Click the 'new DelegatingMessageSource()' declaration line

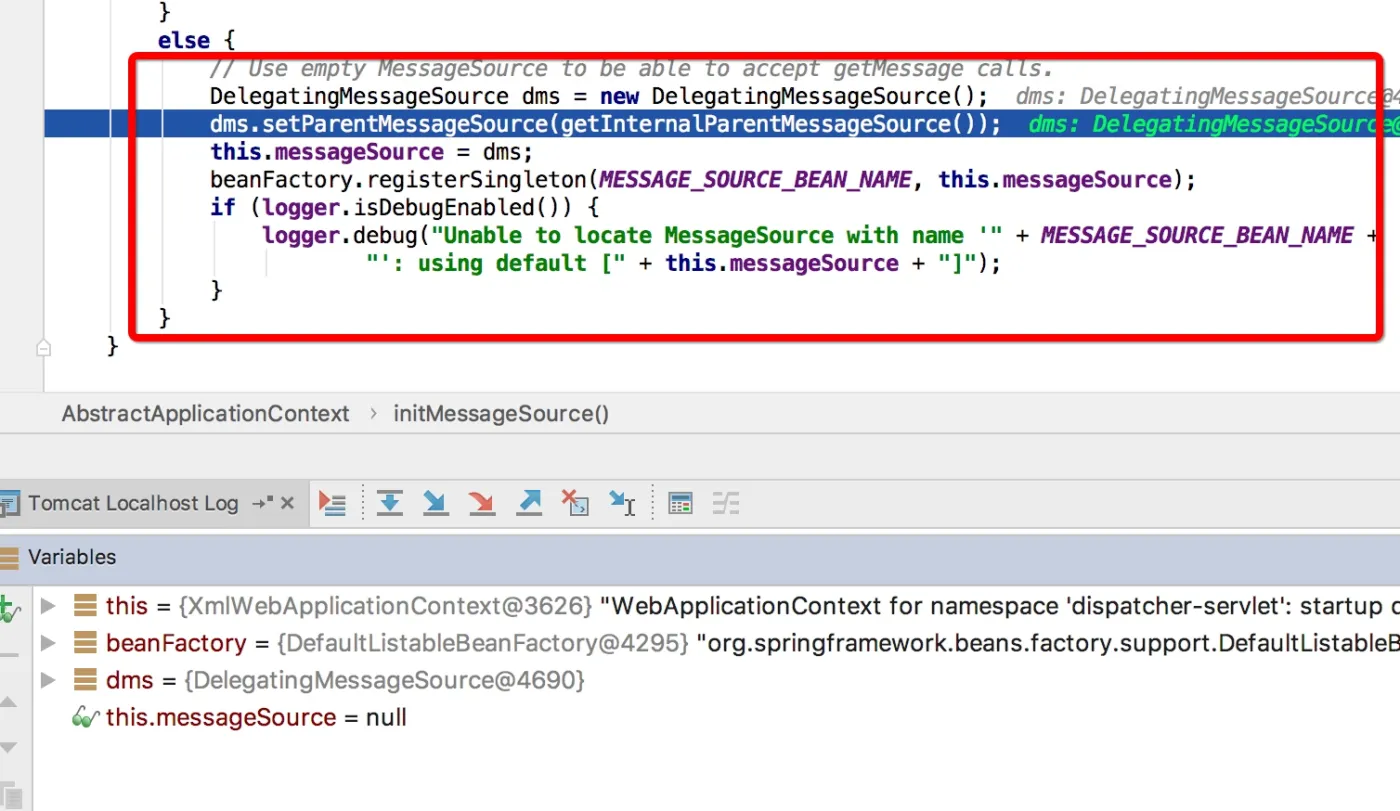pos(599,96)
